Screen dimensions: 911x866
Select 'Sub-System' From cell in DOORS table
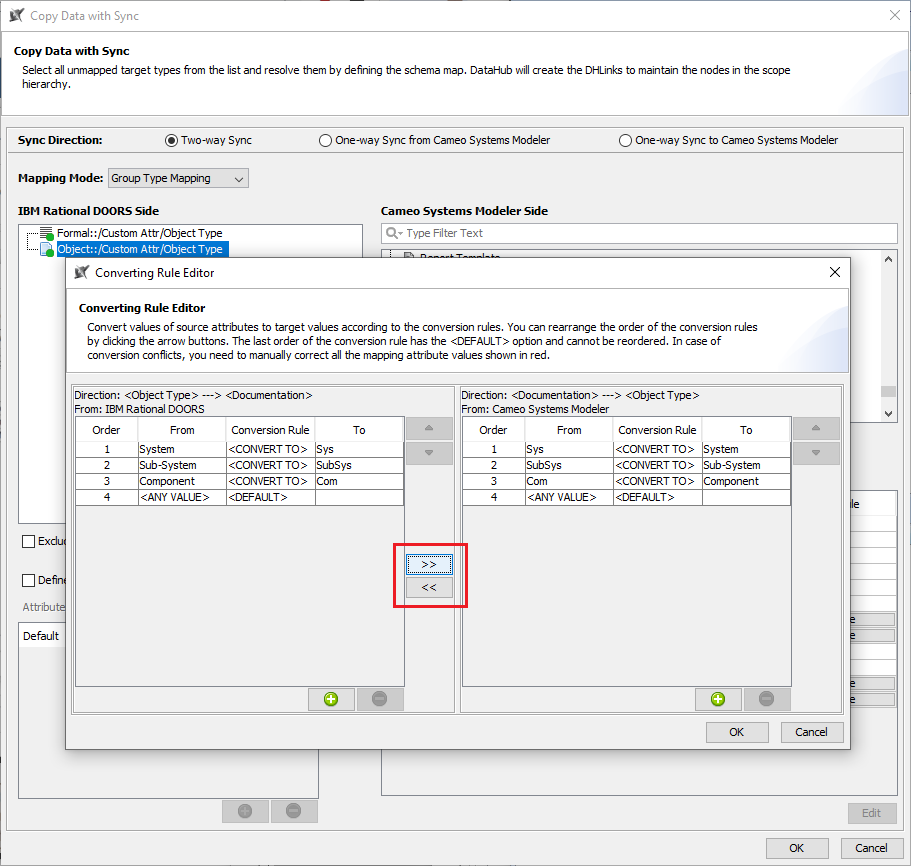[182, 465]
